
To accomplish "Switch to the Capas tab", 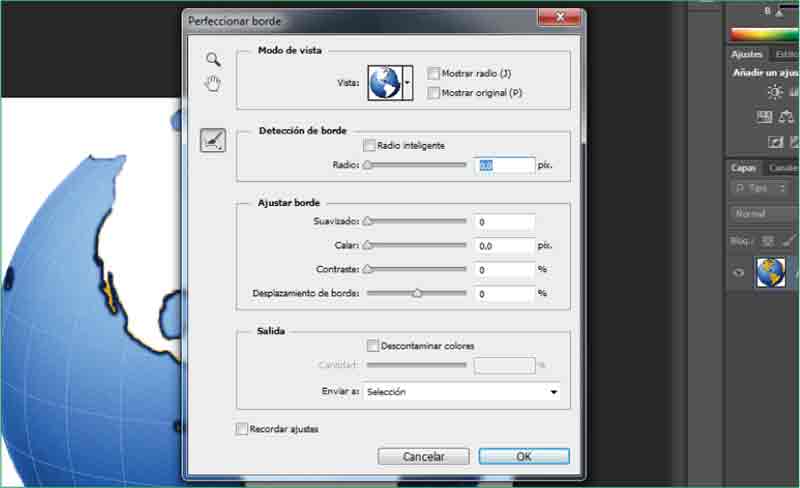I will [x=743, y=168].
